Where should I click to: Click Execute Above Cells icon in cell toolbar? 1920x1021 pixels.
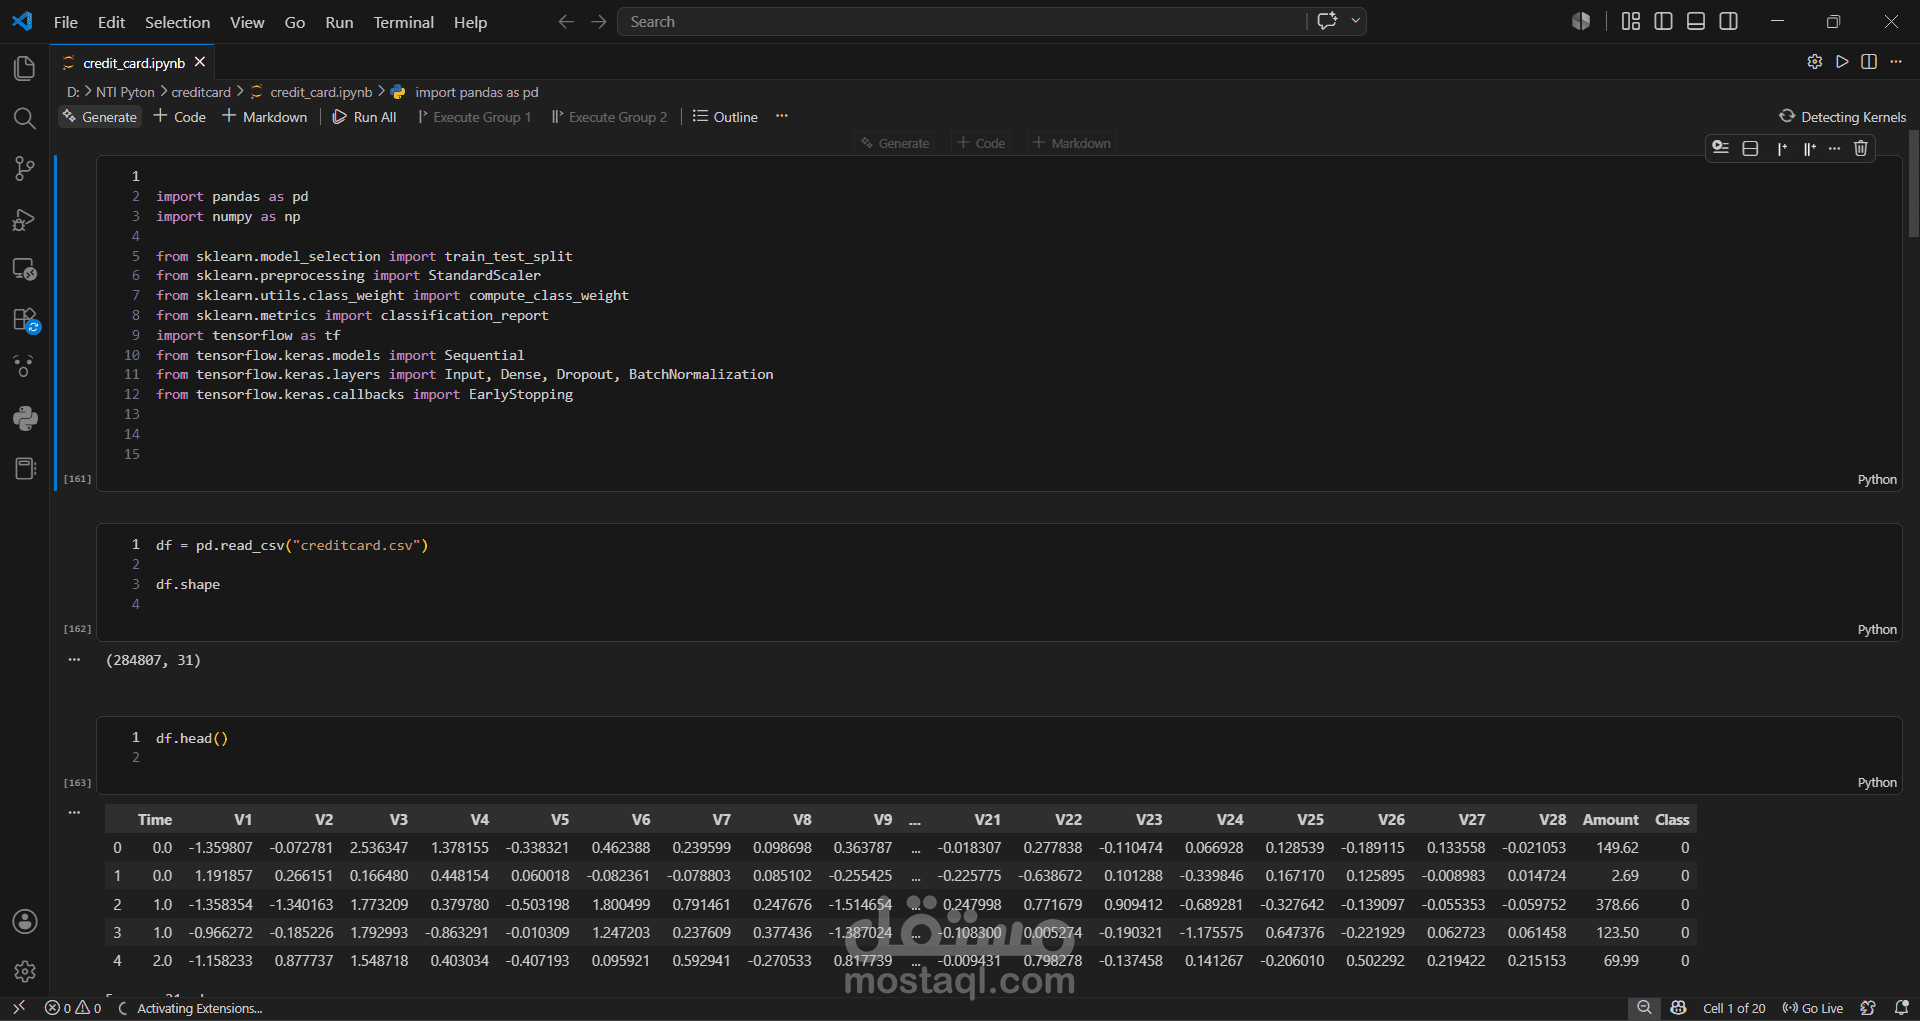tap(1782, 148)
